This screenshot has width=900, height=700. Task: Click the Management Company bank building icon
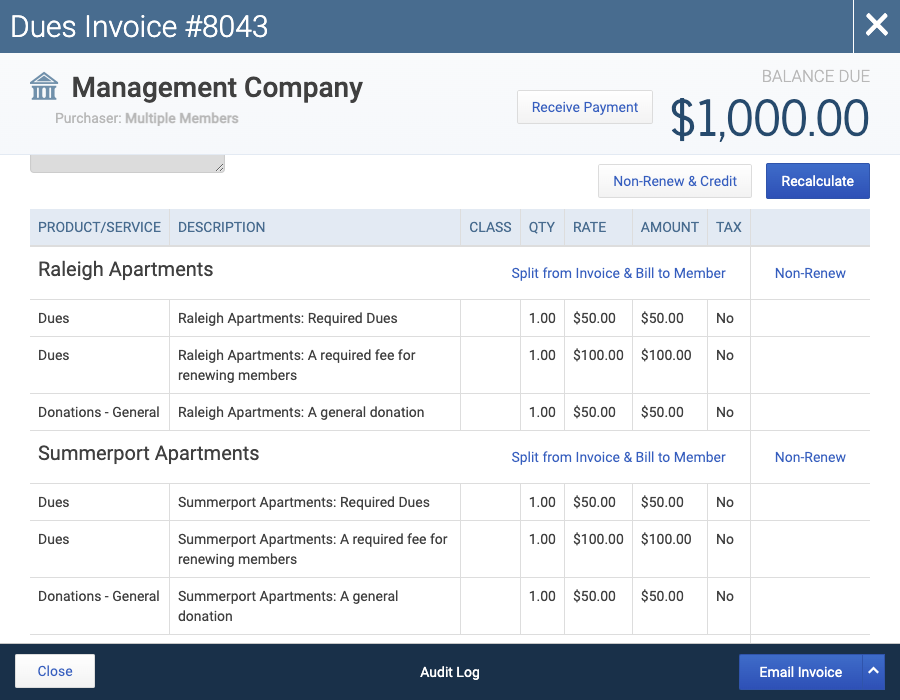click(x=44, y=87)
